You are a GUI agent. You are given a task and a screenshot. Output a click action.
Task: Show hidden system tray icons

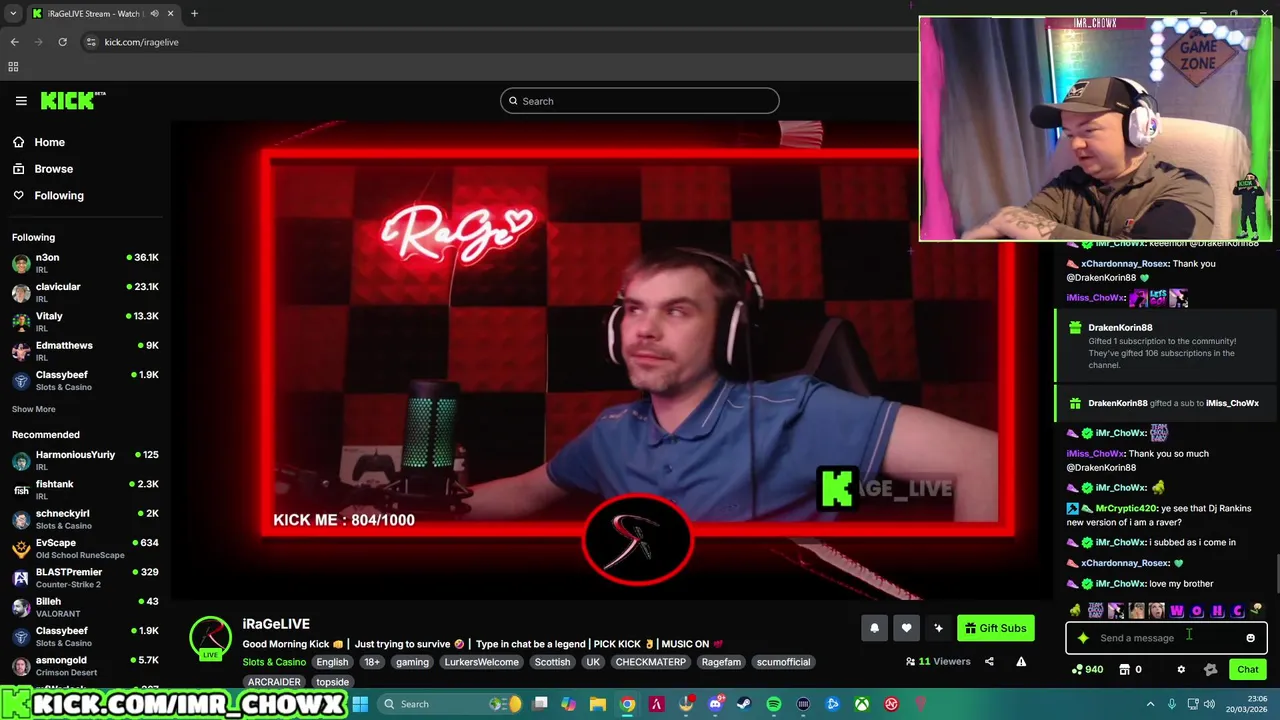pyautogui.click(x=1150, y=704)
